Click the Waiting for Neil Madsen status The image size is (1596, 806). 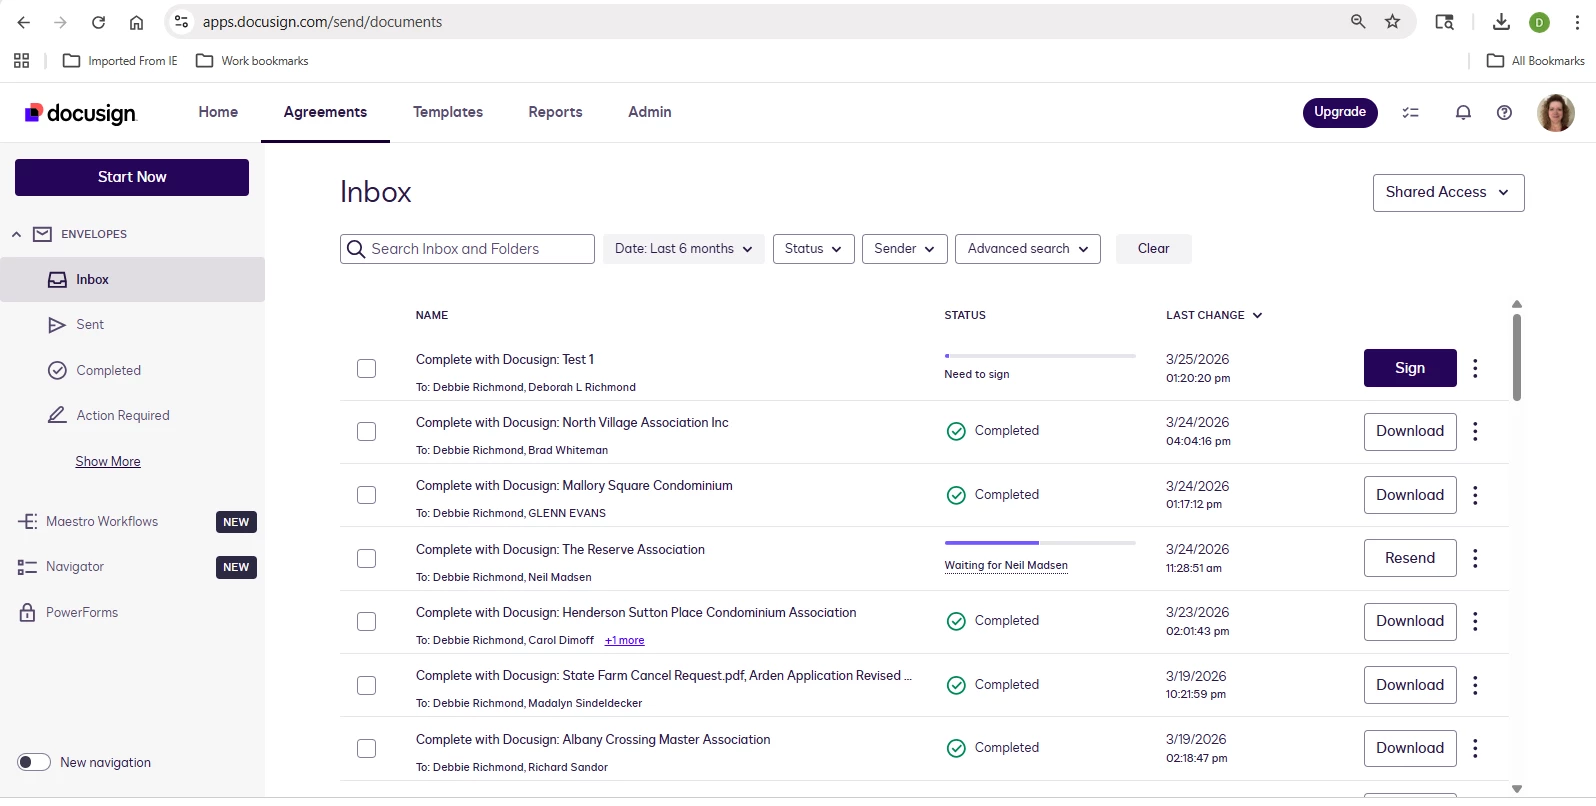[x=1006, y=565]
